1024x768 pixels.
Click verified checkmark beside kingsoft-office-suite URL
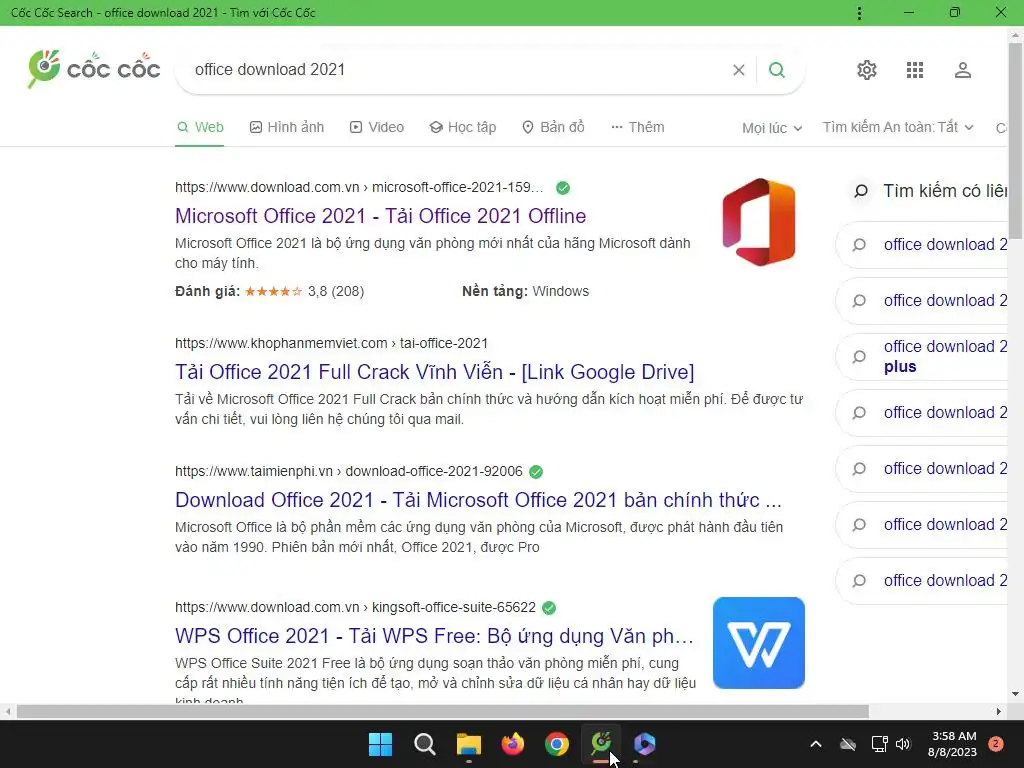tap(549, 608)
